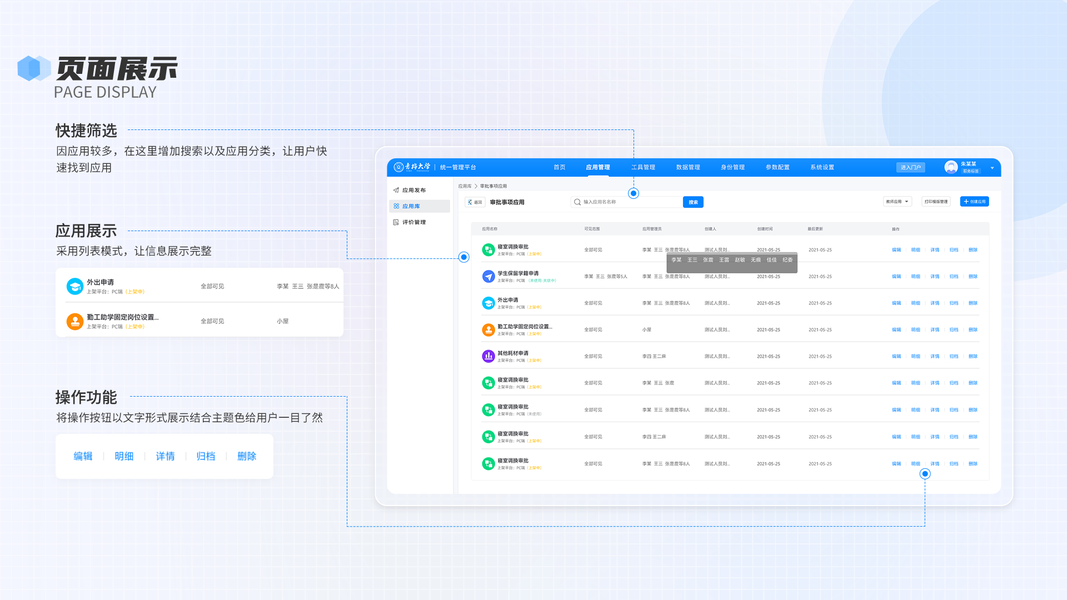
Task: Click the 最后更新 column header
Action: (x=815, y=229)
